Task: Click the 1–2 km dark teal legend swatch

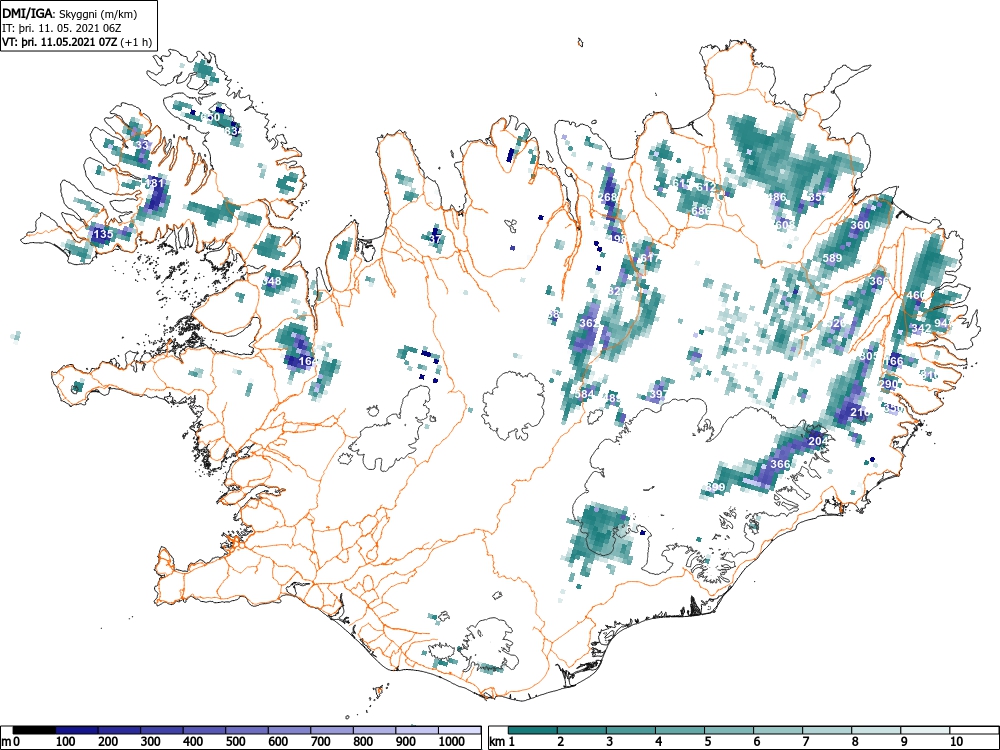Action: click(533, 730)
